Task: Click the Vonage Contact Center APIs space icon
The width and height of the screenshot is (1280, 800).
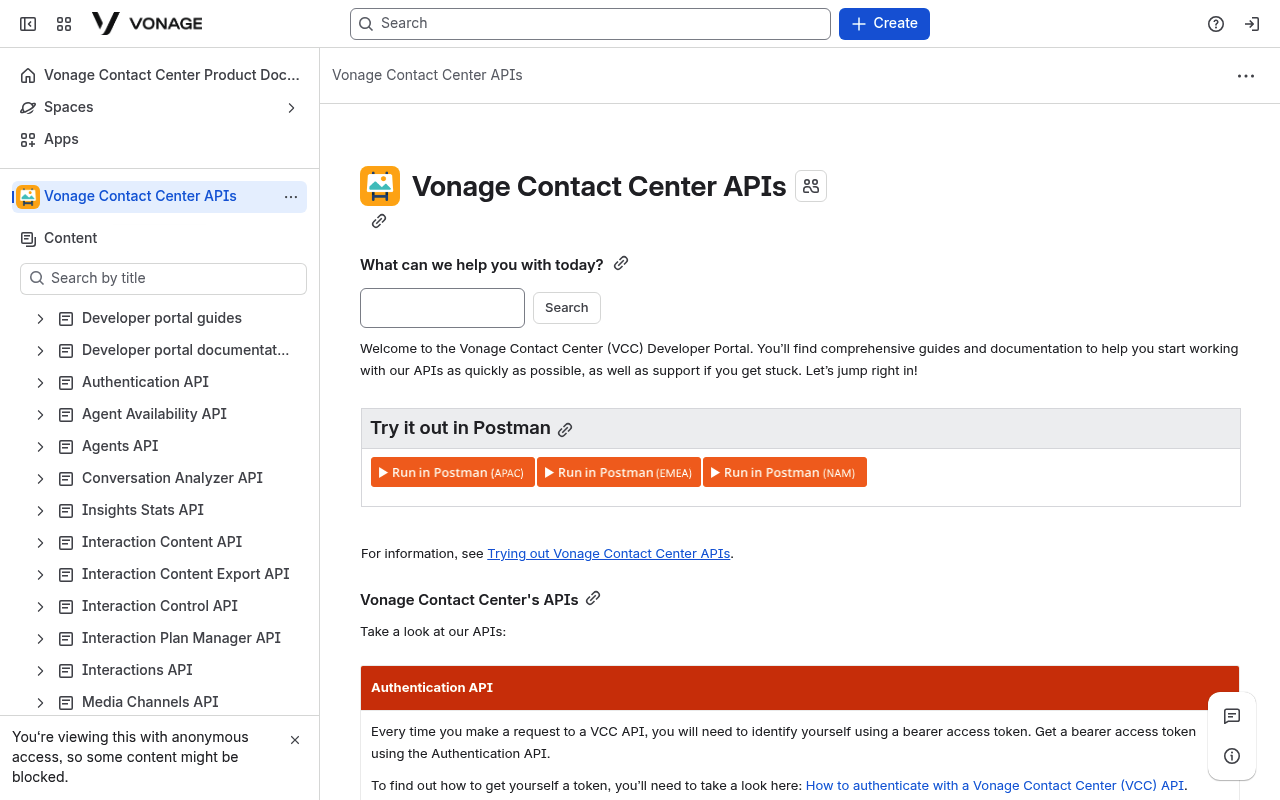Action: 28,196
